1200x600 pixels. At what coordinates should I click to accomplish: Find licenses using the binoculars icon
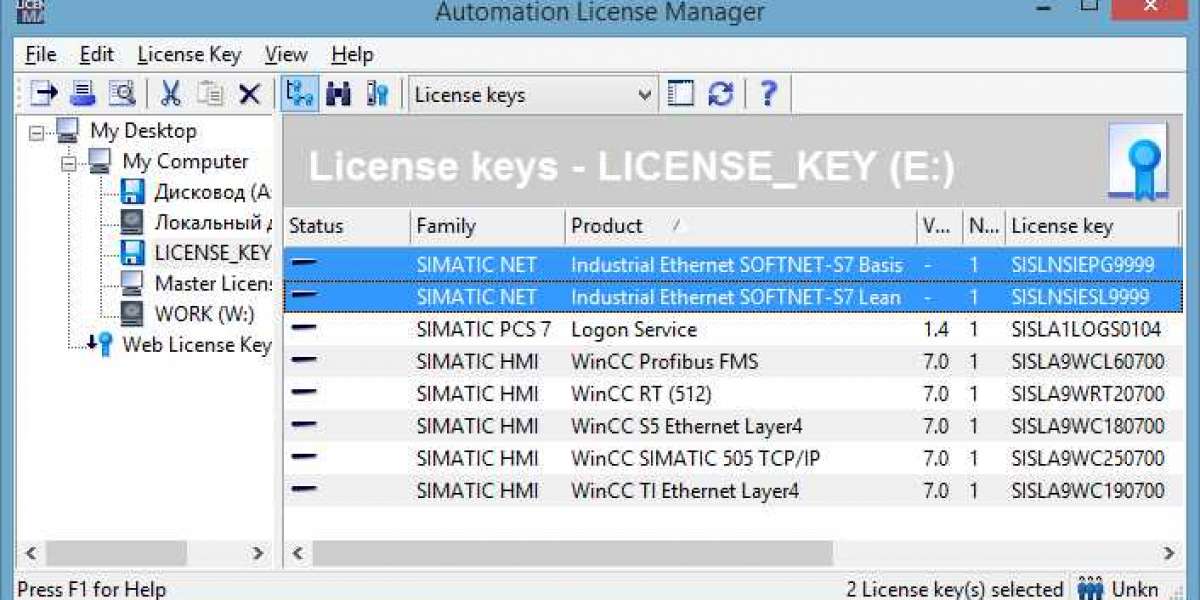pos(340,93)
